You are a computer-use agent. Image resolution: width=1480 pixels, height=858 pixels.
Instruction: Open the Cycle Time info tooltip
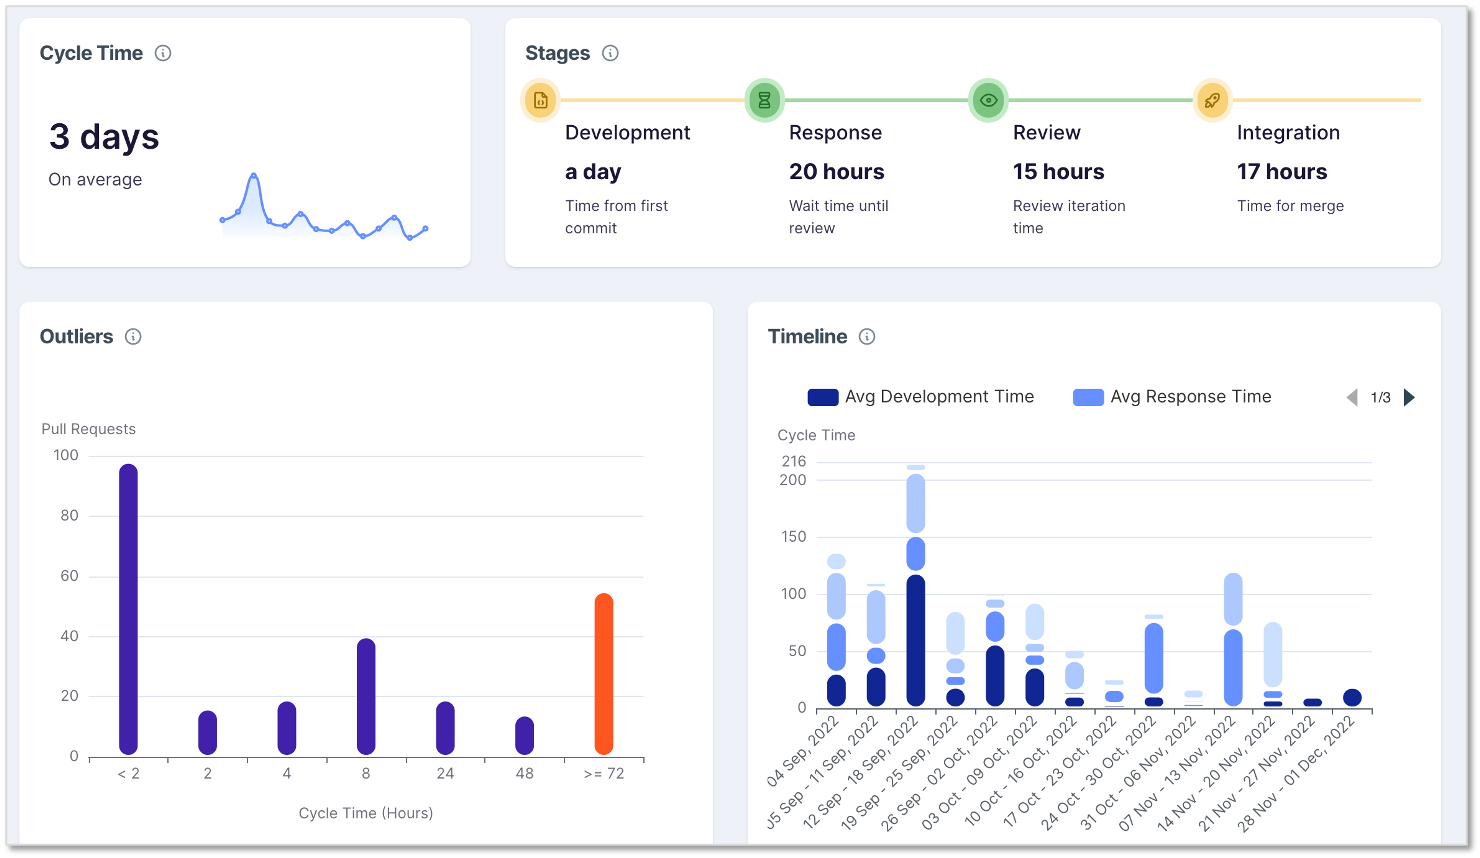(x=163, y=53)
